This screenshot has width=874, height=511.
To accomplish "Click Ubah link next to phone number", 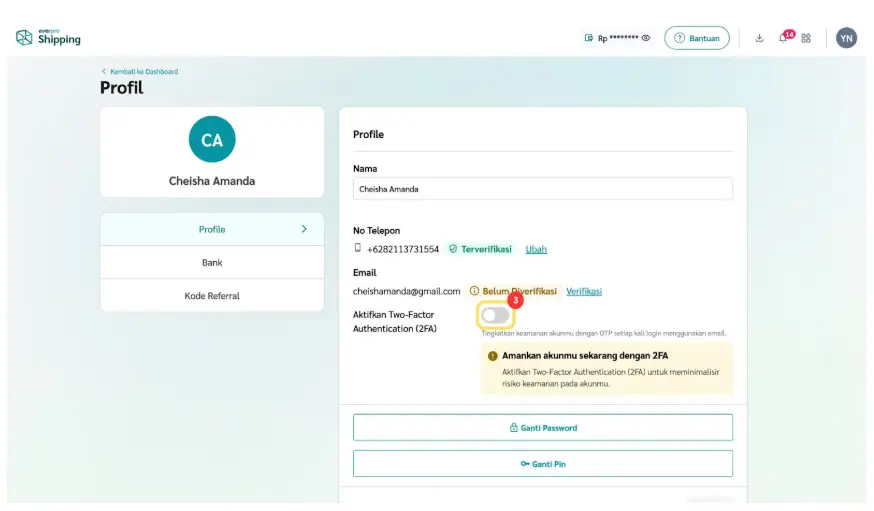I will [x=536, y=249].
